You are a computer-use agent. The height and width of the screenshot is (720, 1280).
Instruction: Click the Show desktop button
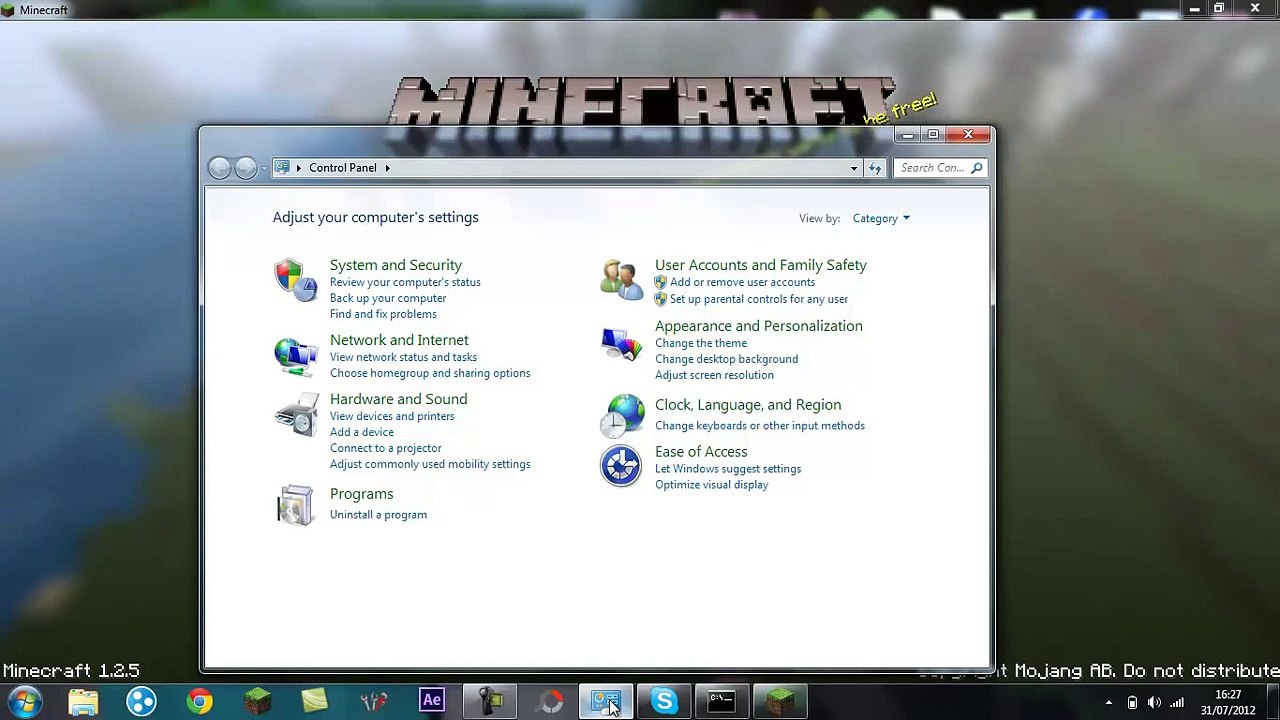click(1272, 702)
